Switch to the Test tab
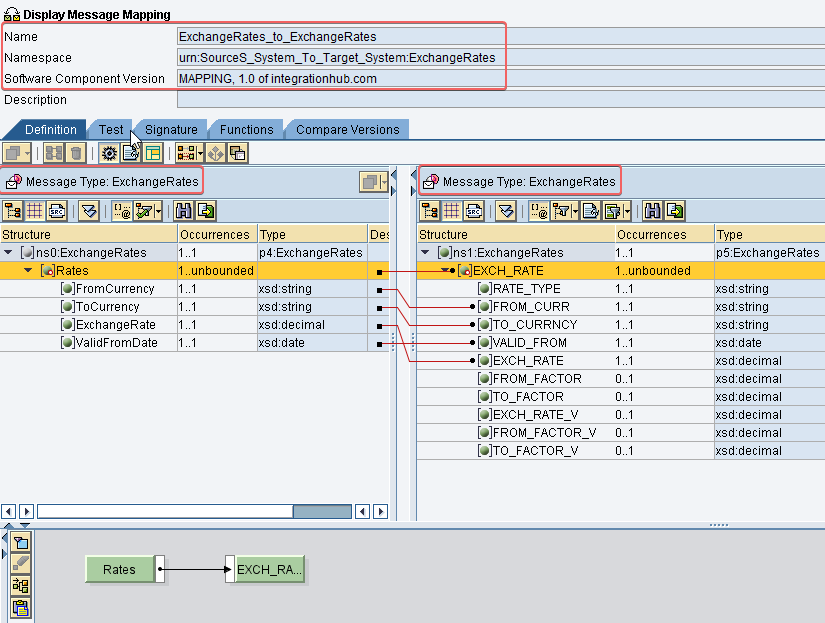The height and width of the screenshot is (623, 825). tap(111, 129)
